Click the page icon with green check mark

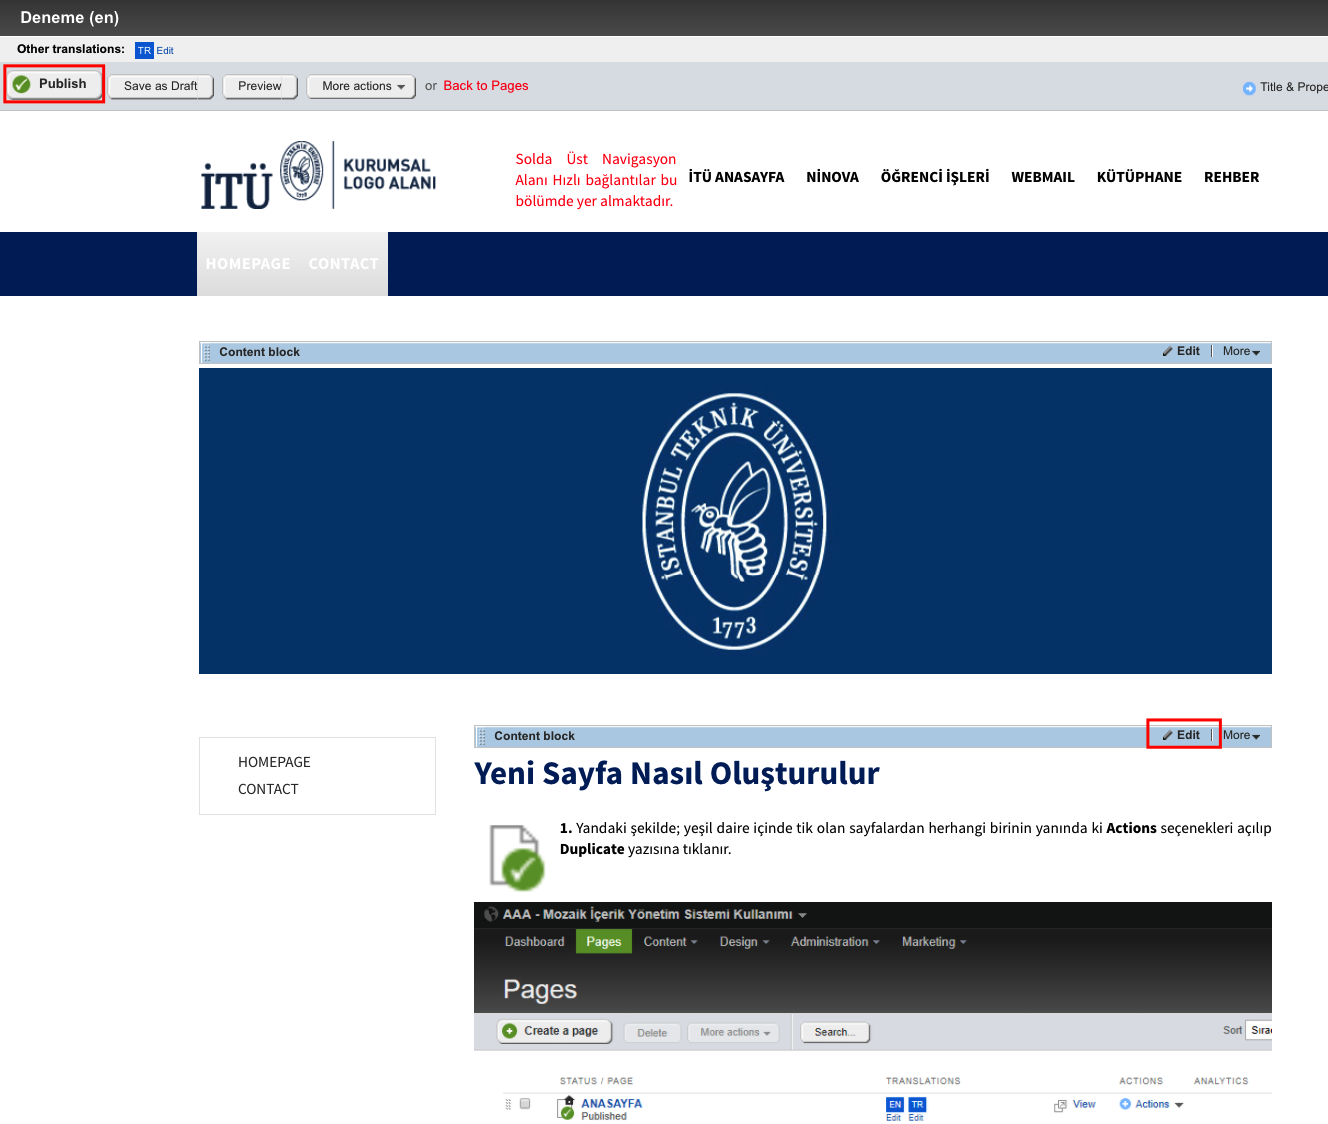pos(517,857)
